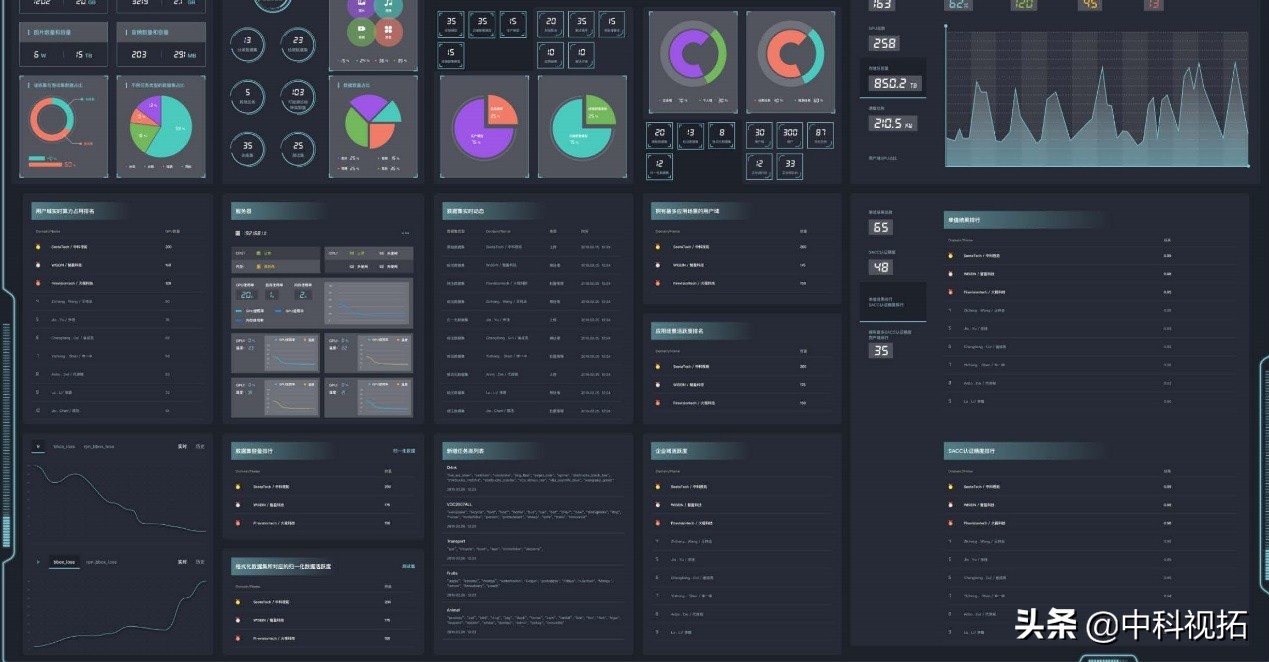
Task: Switch upper loss chart to 实时
Action: point(182,446)
